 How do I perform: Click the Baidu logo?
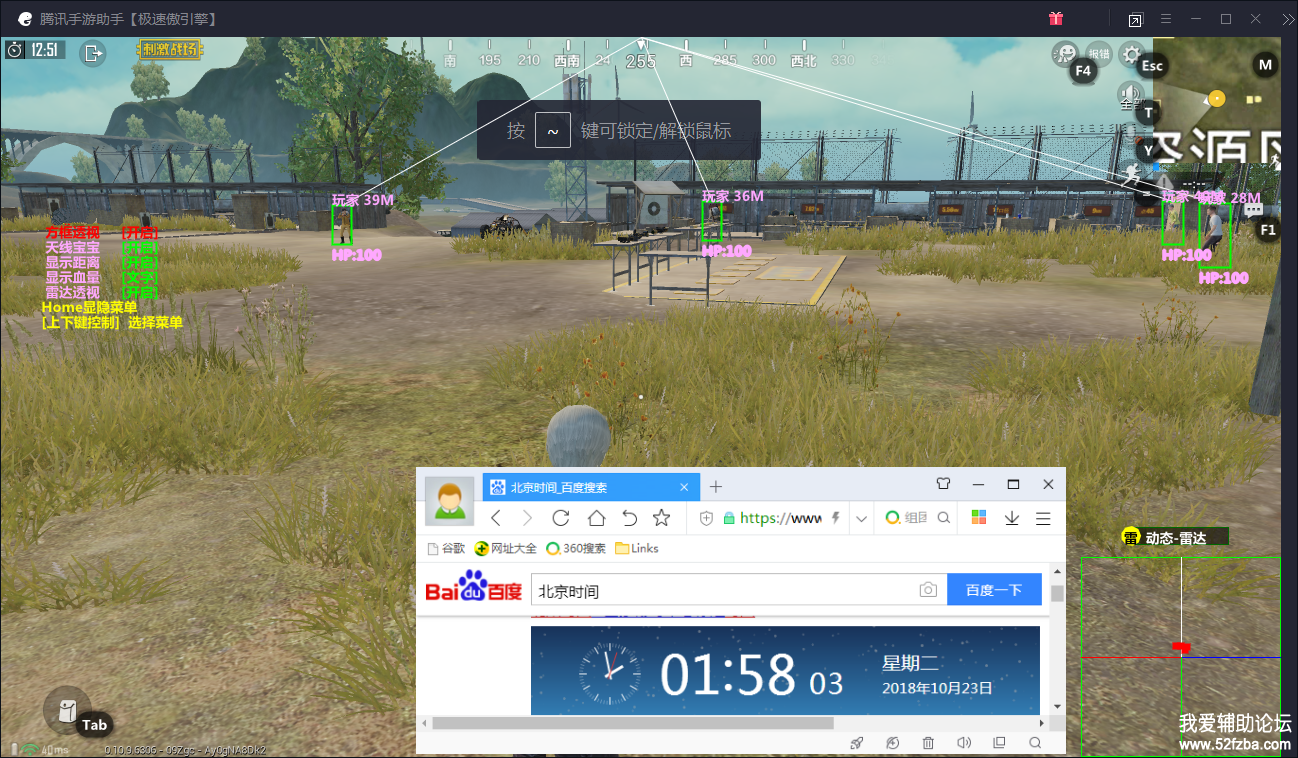[x=474, y=588]
